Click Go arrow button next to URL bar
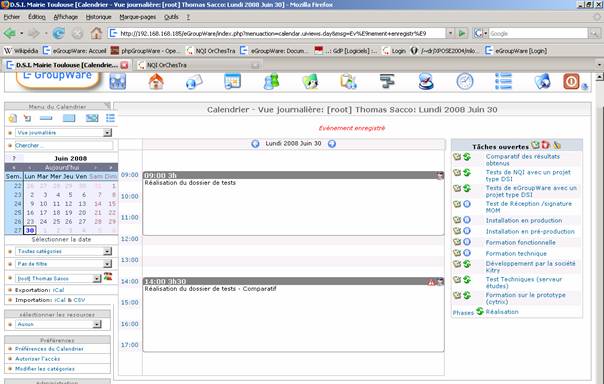 (x=462, y=34)
